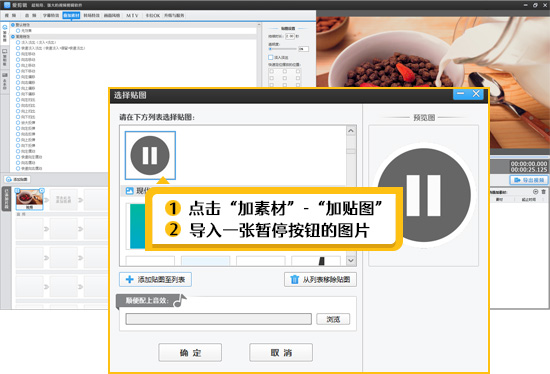Click the 添加贴图 button below effects list
Screen dimensions: 550x374
point(17,179)
